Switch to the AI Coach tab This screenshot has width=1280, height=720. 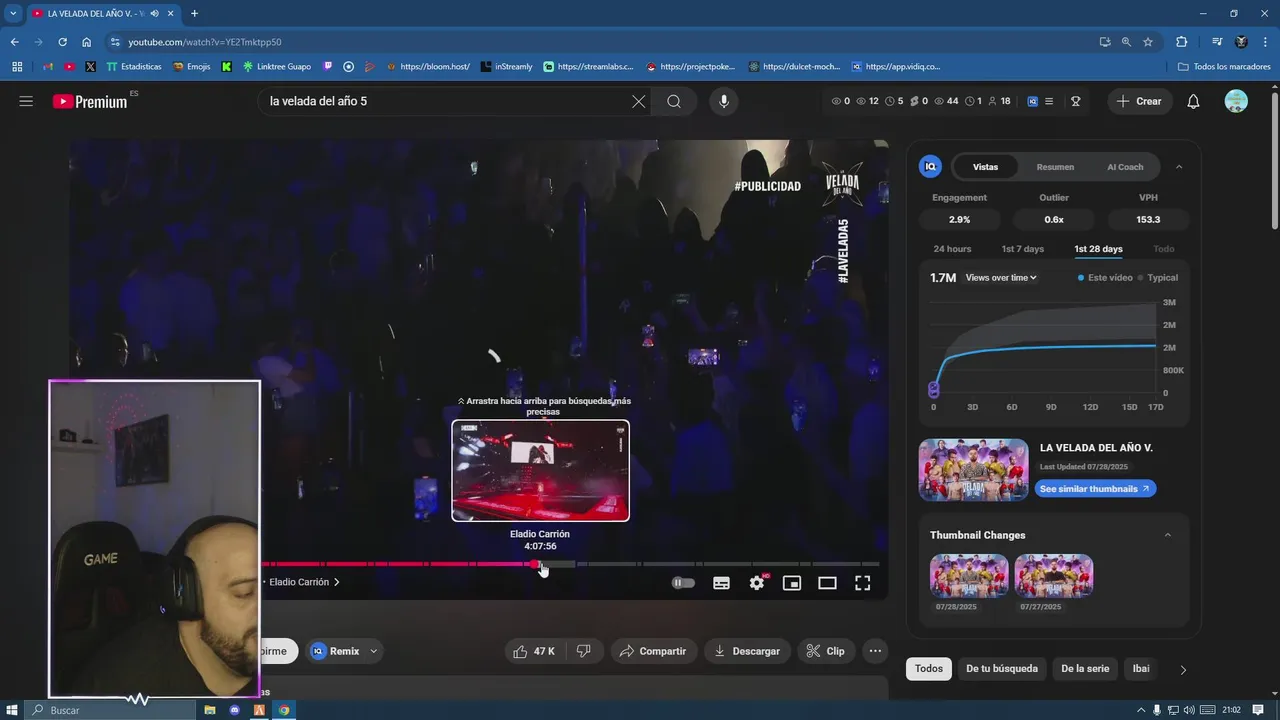pos(1125,167)
